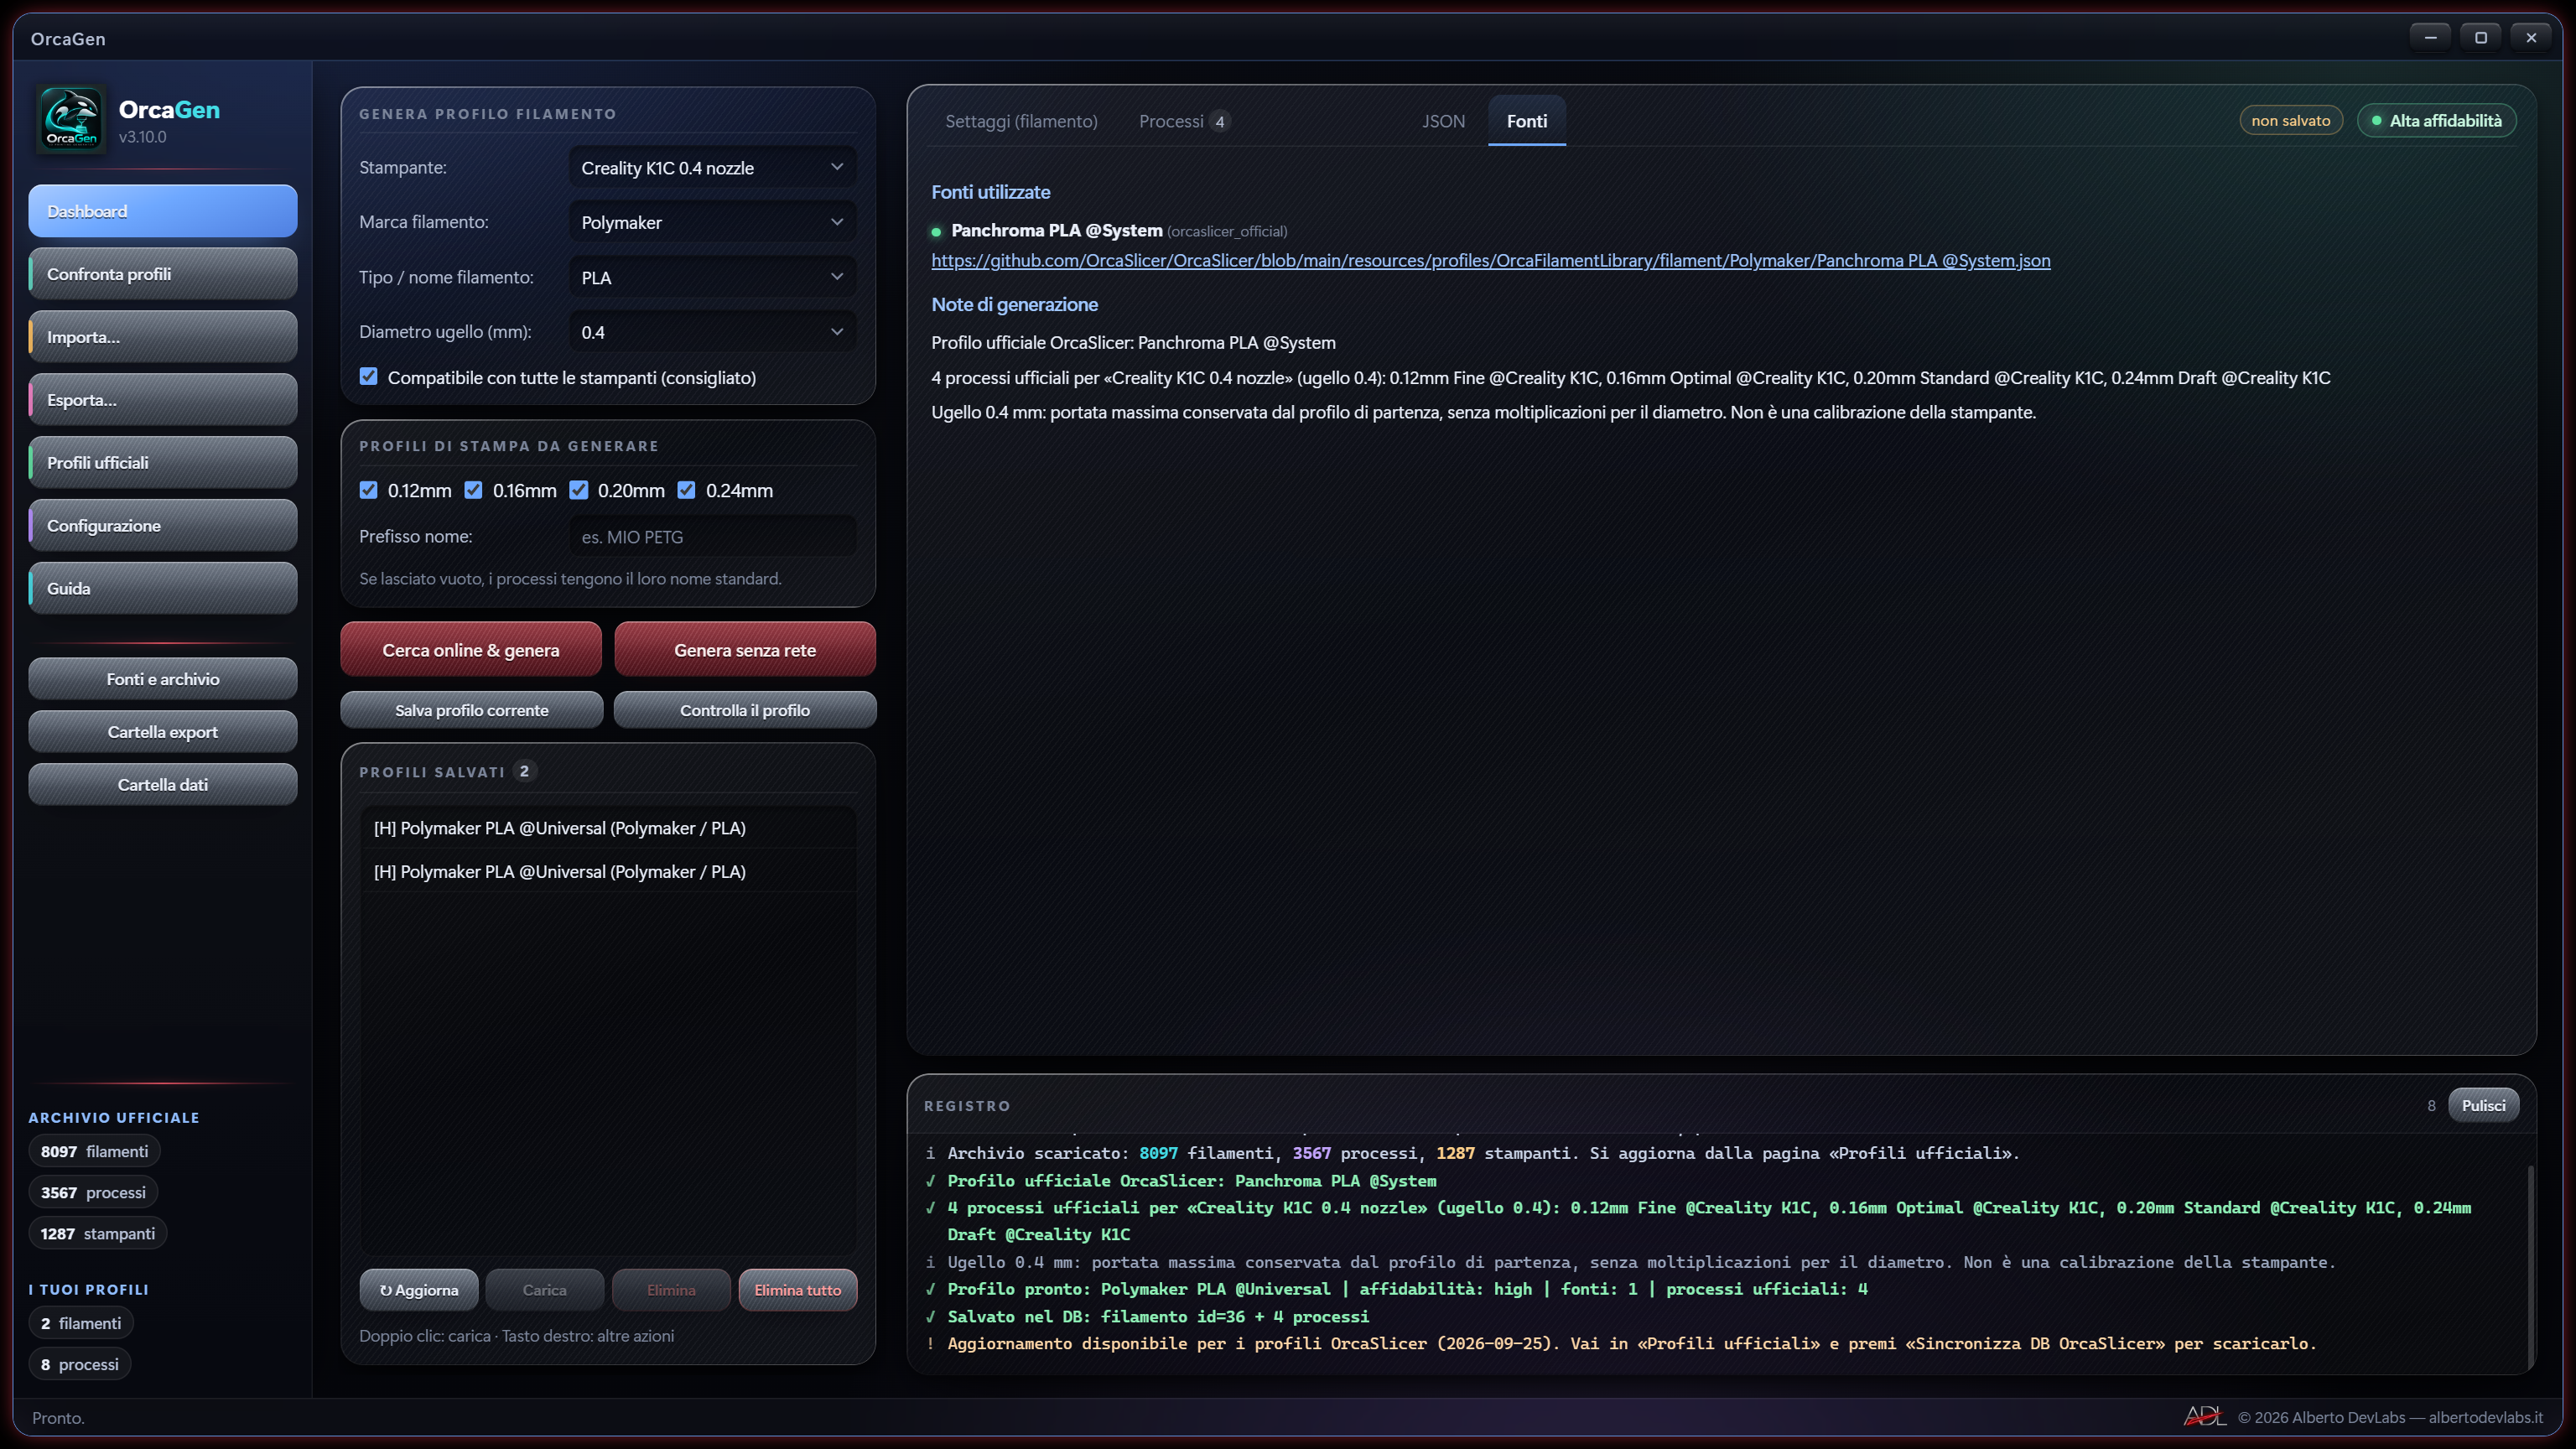Click the OrcaGen orca logo icon
The height and width of the screenshot is (1449, 2576).
click(71, 119)
